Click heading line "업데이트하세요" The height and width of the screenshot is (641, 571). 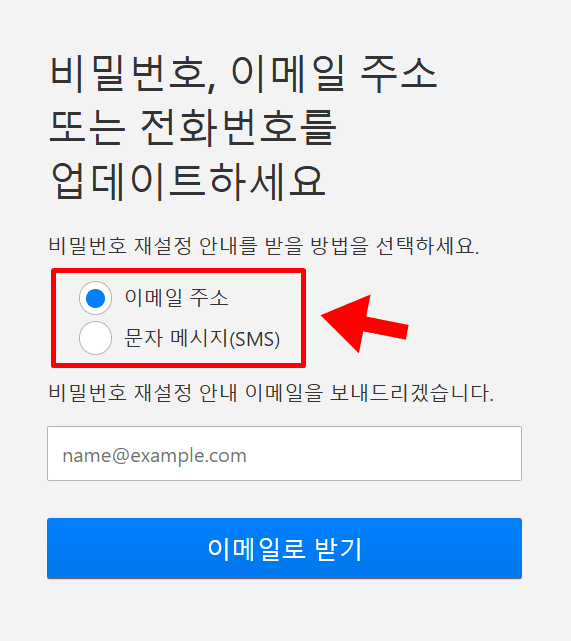(x=188, y=181)
